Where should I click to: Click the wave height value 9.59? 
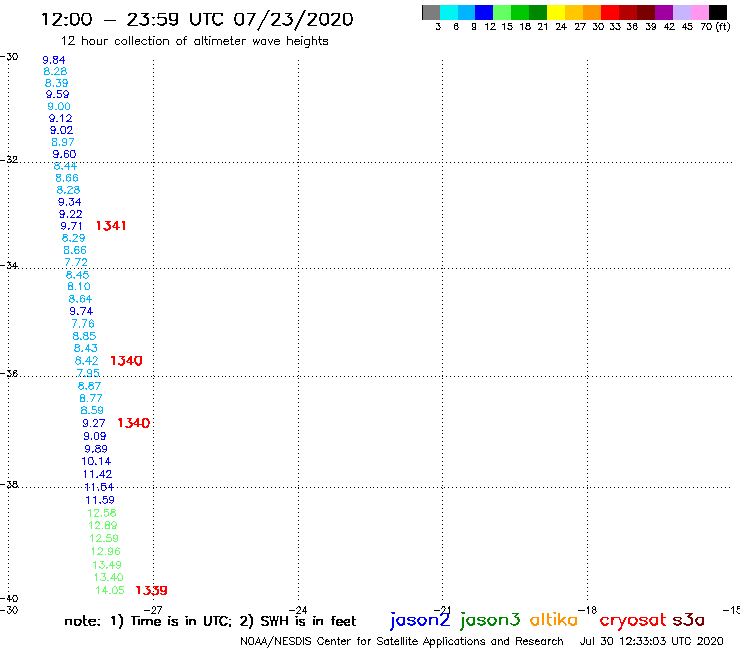click(58, 94)
